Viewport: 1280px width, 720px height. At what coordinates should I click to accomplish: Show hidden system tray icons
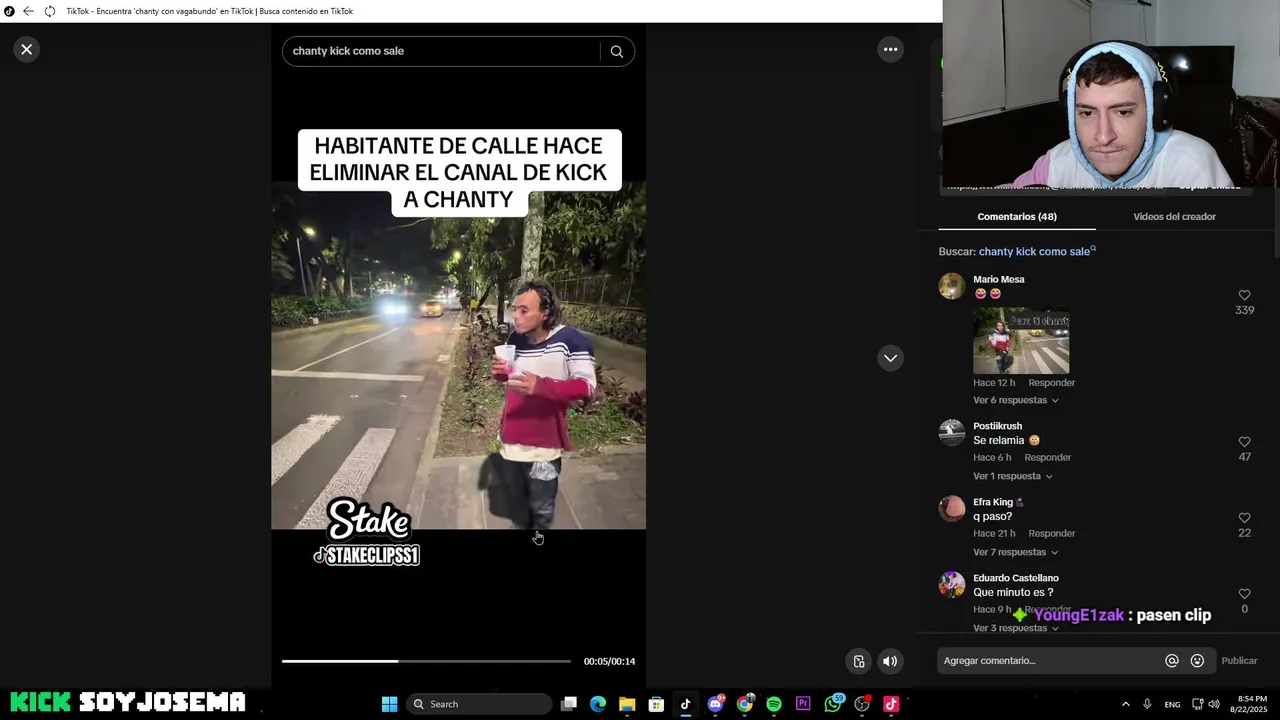[x=1125, y=704]
